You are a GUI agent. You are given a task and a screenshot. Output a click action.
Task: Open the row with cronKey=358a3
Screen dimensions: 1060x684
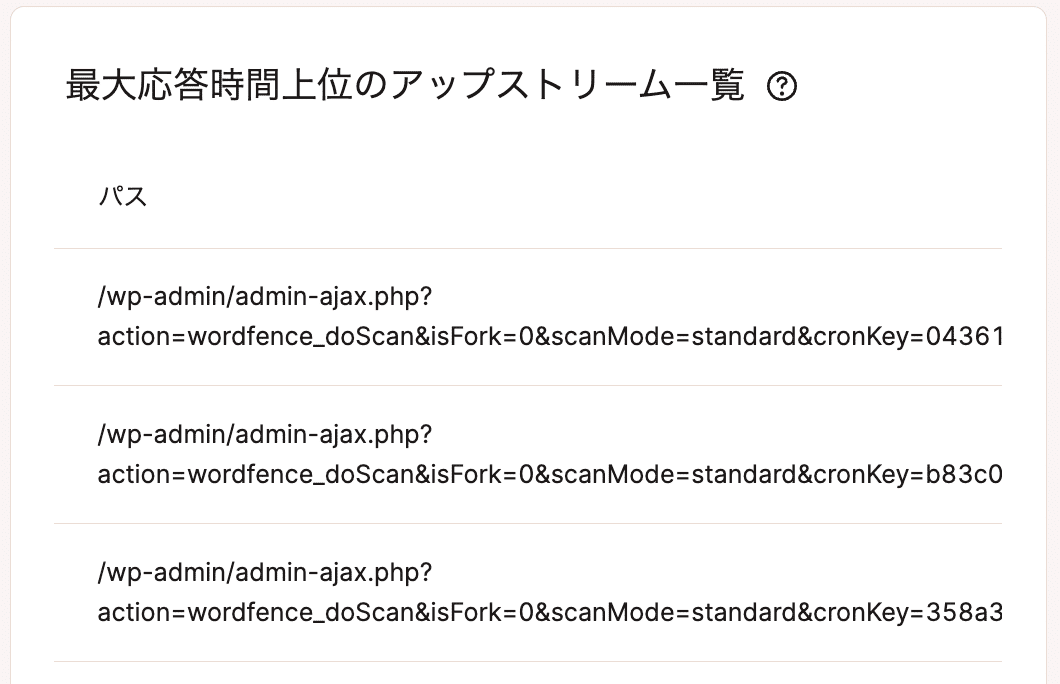click(528, 593)
